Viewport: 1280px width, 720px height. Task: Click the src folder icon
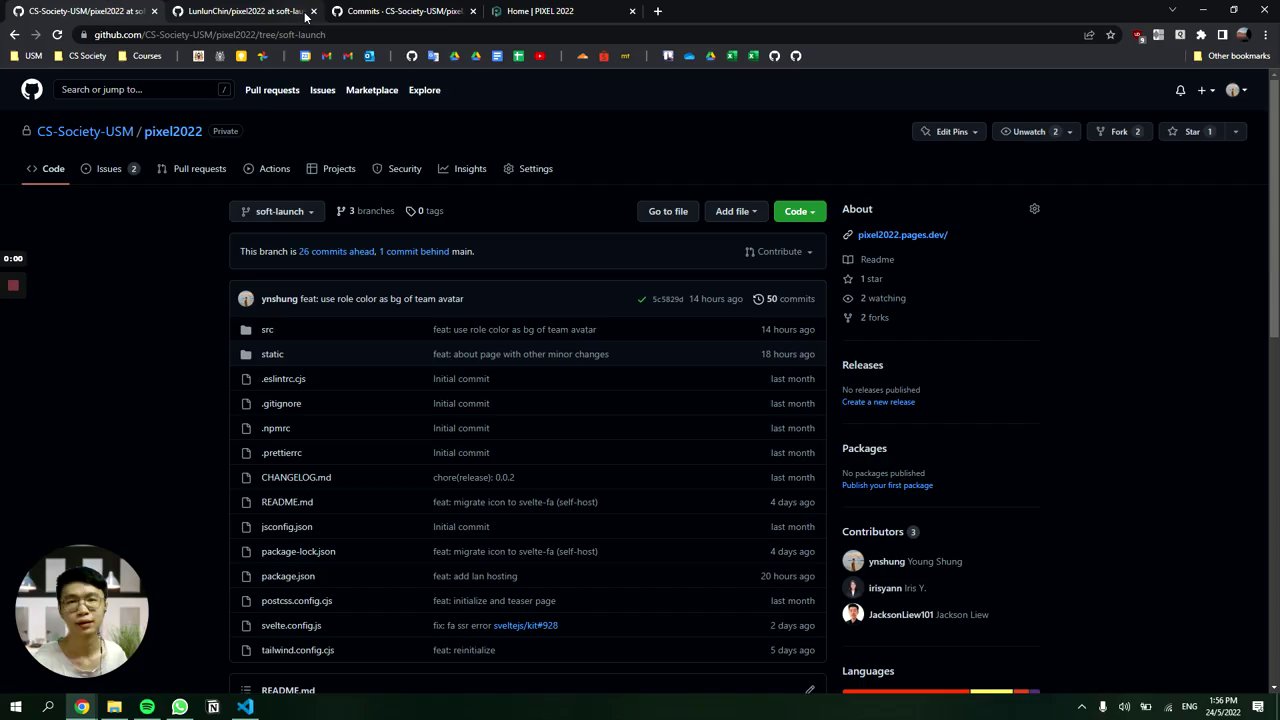tap(246, 330)
